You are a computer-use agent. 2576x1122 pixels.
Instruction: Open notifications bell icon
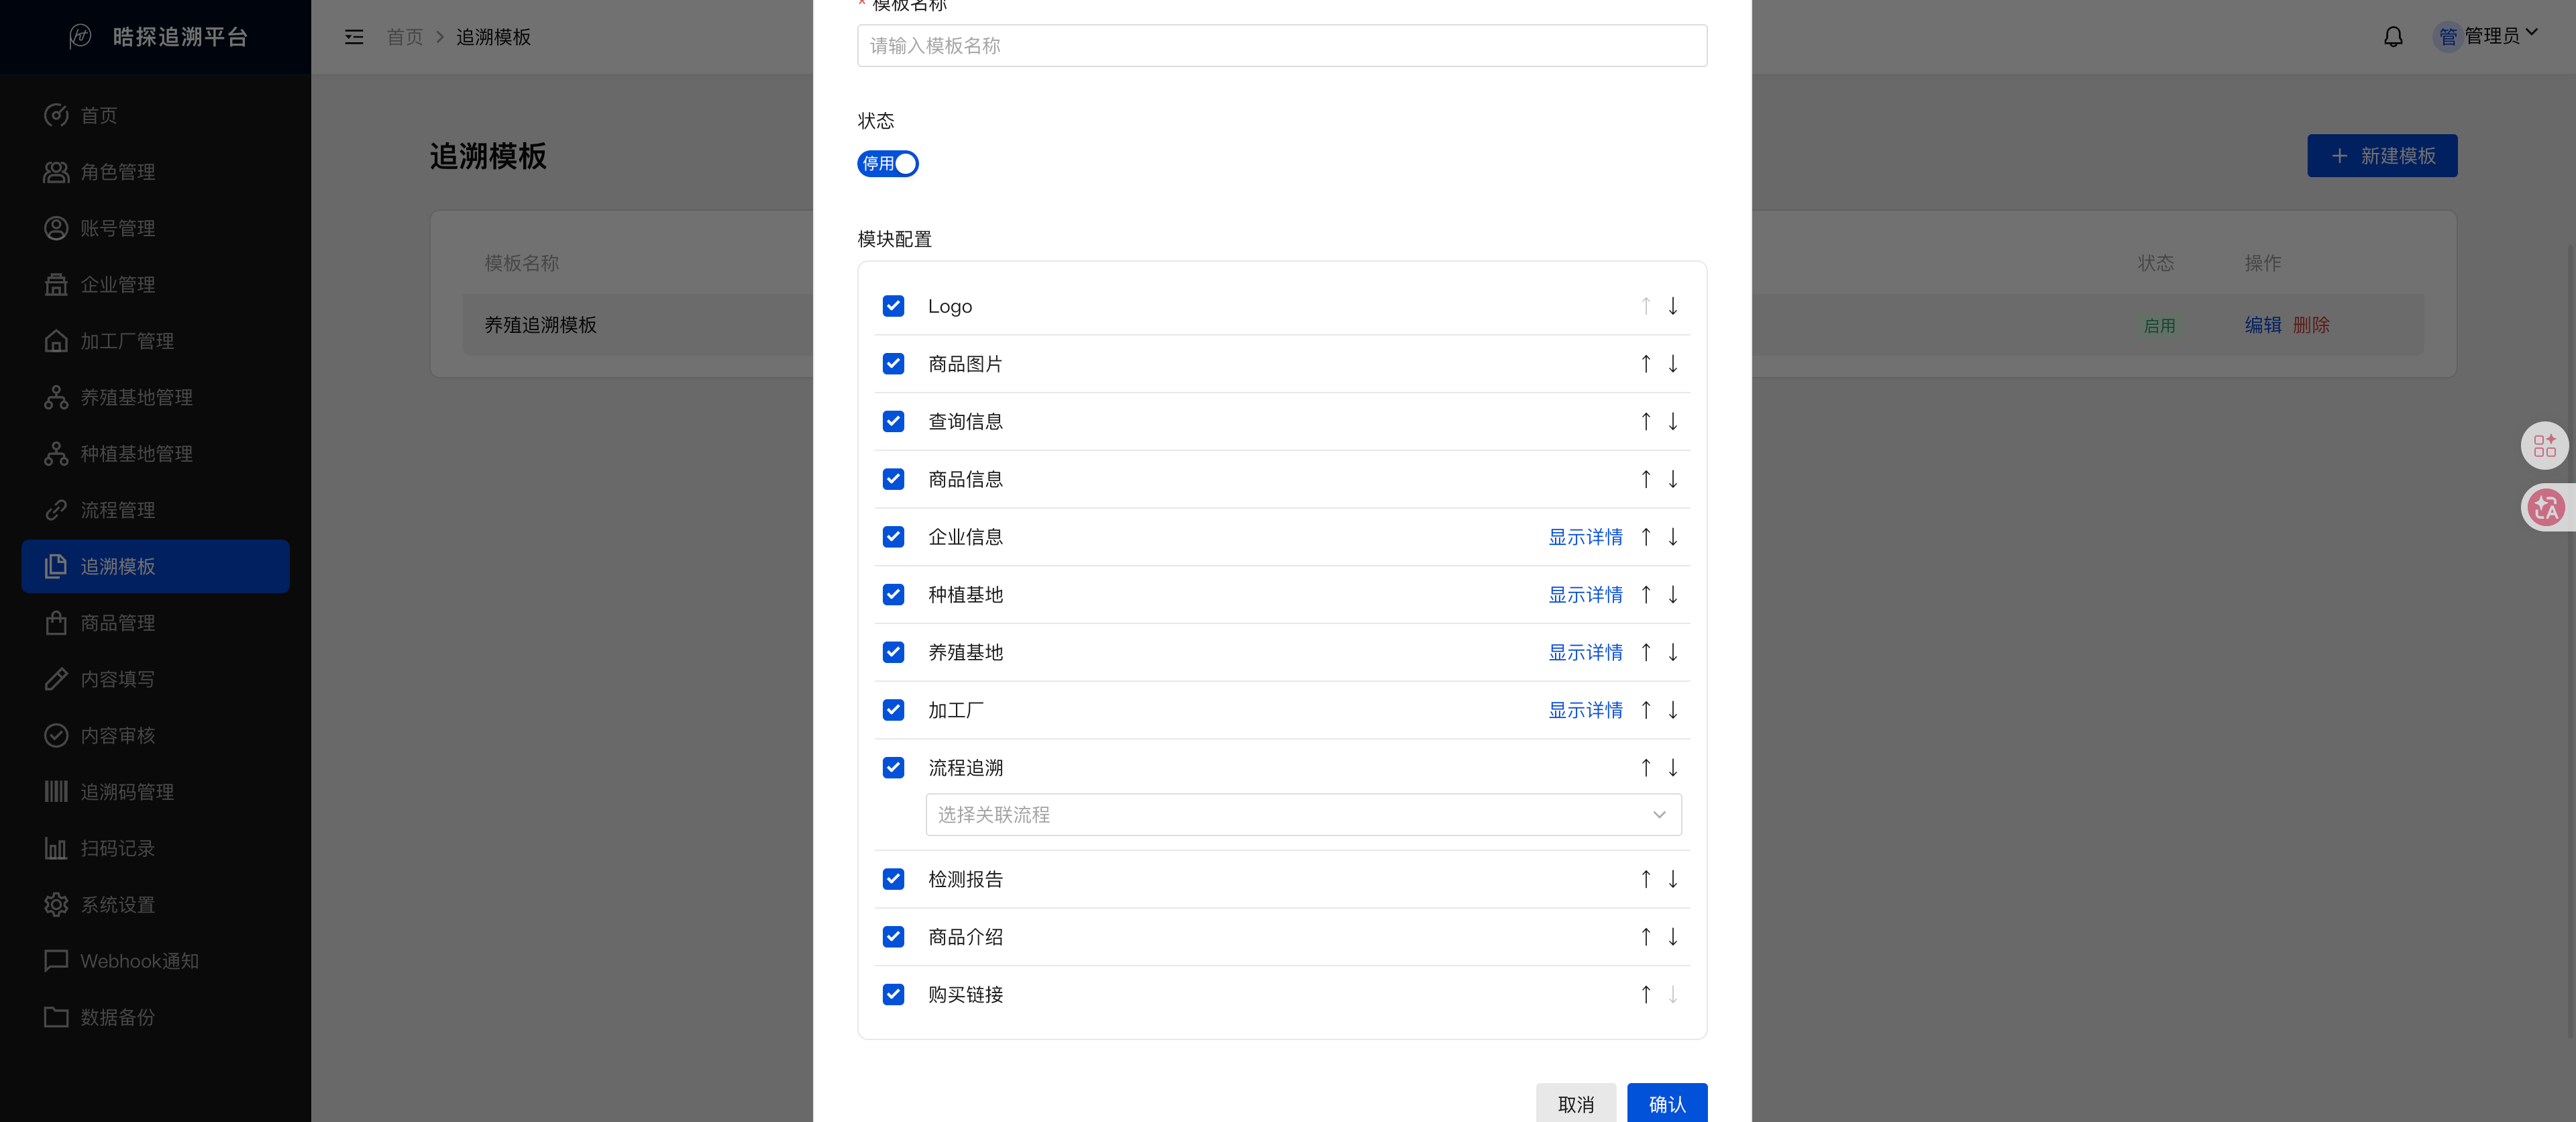(x=2392, y=37)
